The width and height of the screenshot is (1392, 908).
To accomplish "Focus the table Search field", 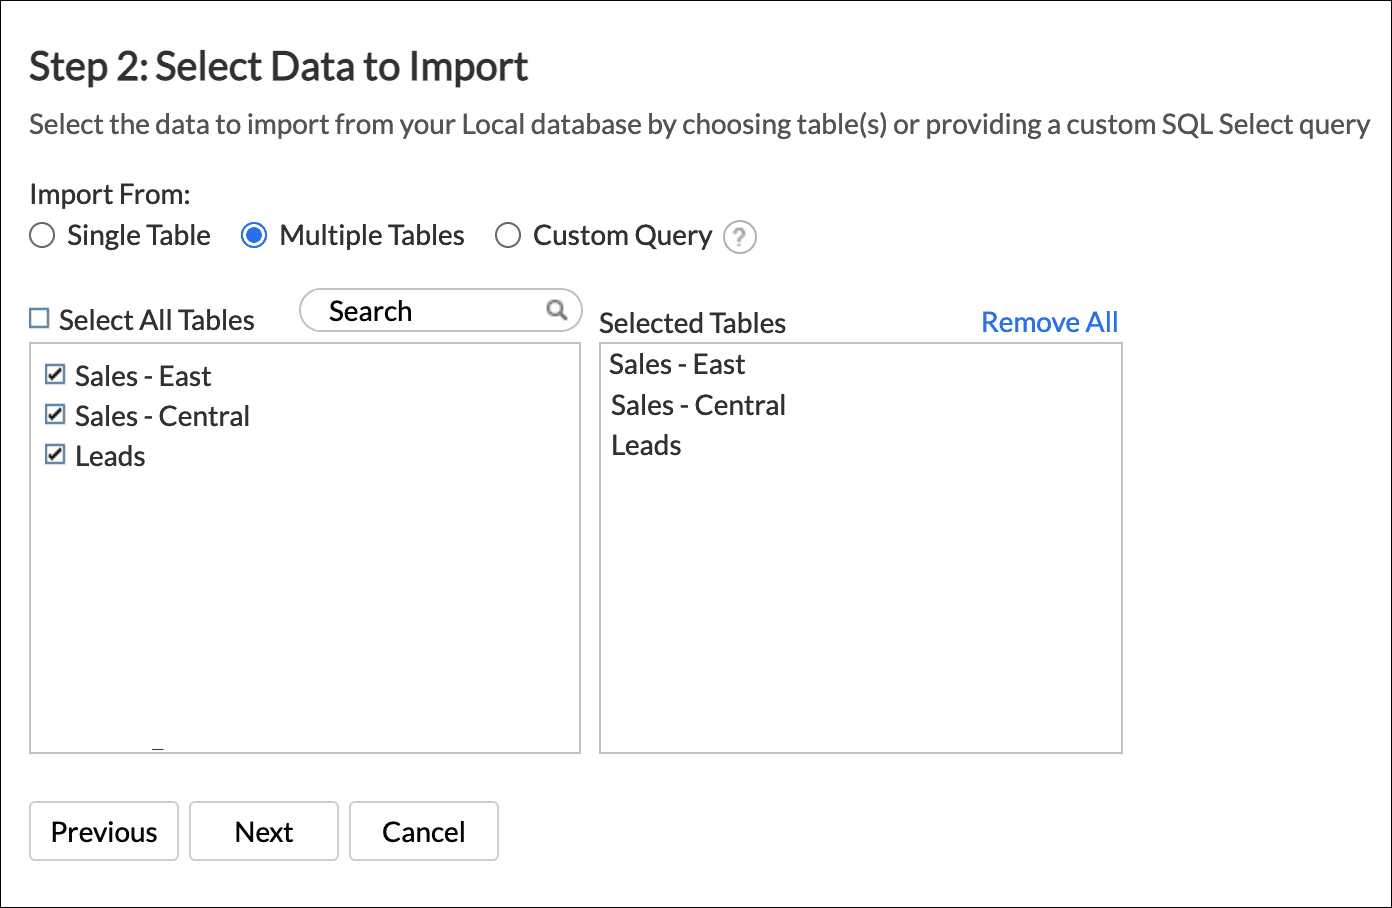I will (441, 310).
